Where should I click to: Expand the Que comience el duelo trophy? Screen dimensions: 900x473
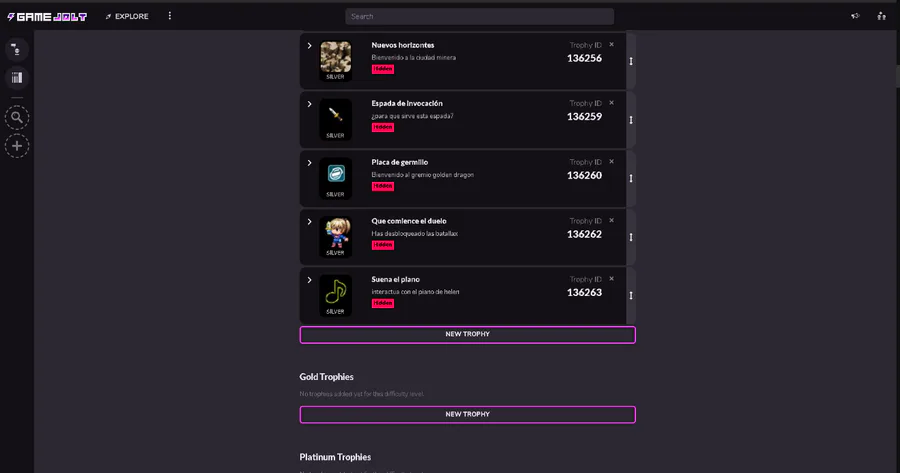point(309,221)
